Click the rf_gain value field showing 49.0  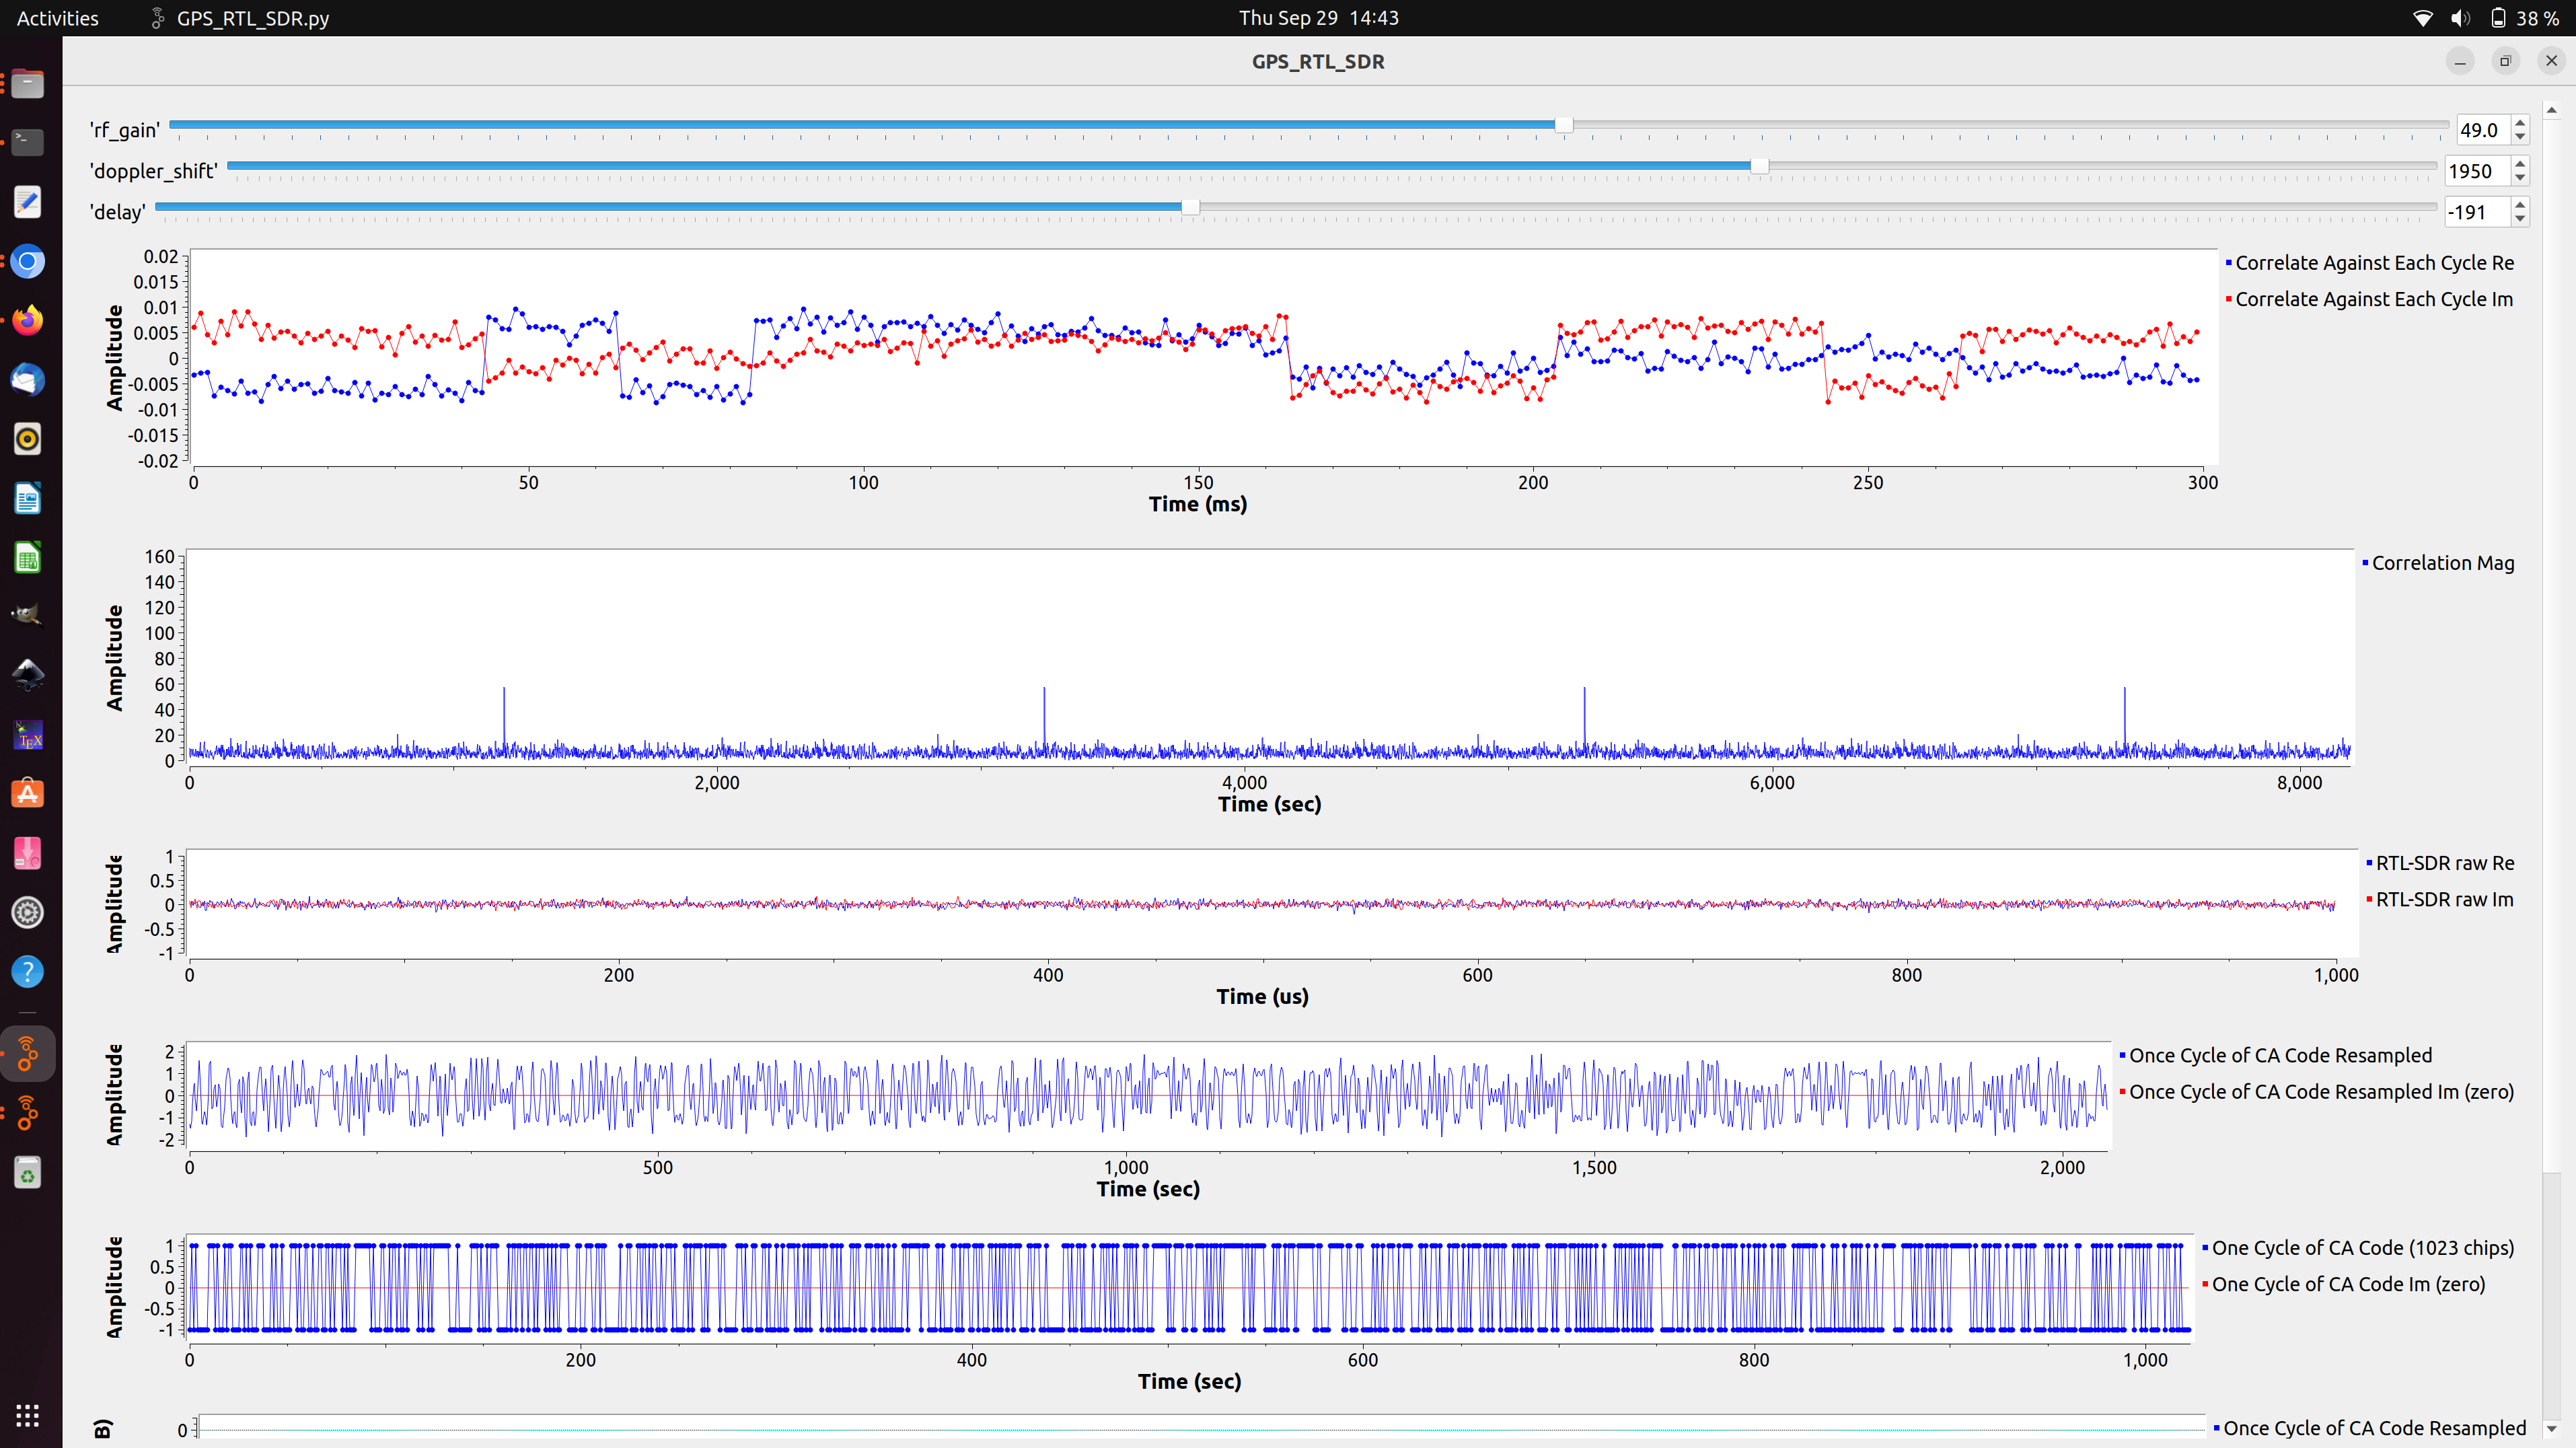(2483, 130)
